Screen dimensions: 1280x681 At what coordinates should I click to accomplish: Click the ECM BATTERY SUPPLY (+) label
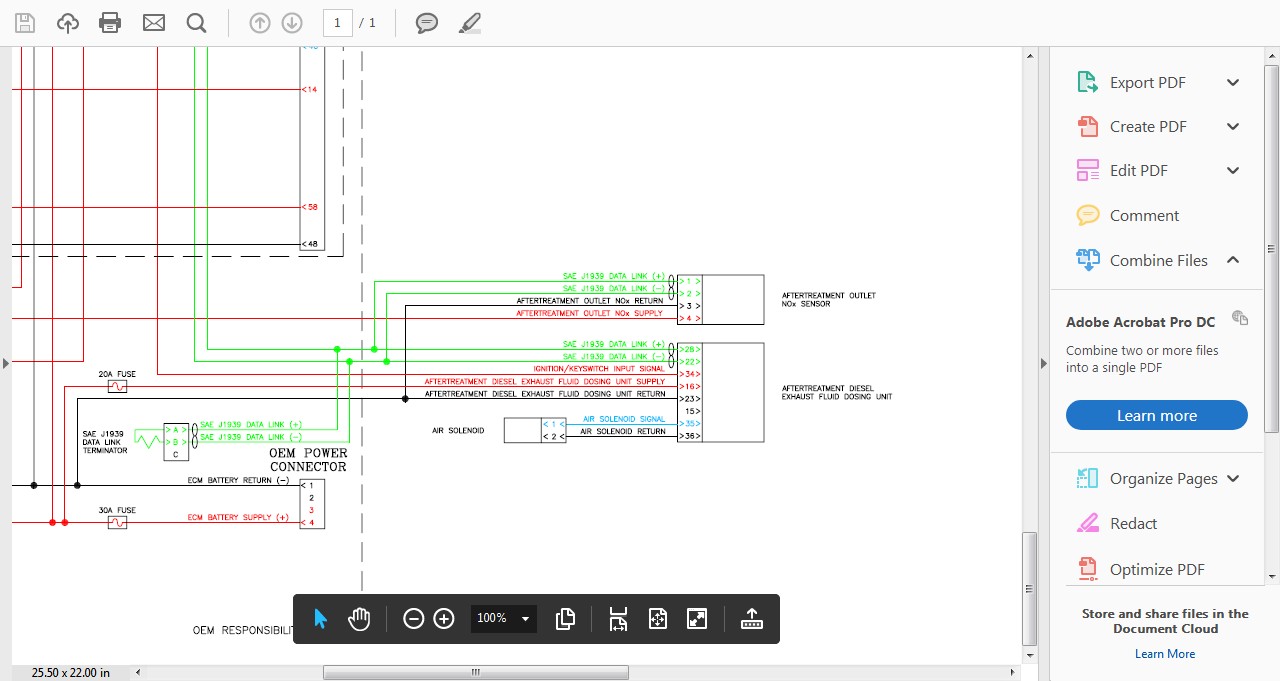click(238, 517)
